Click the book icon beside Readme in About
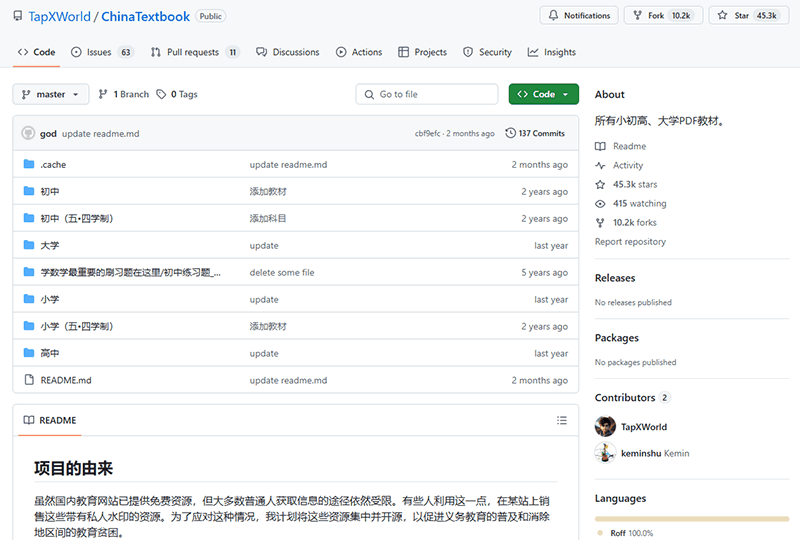The height and width of the screenshot is (540, 800). point(600,146)
